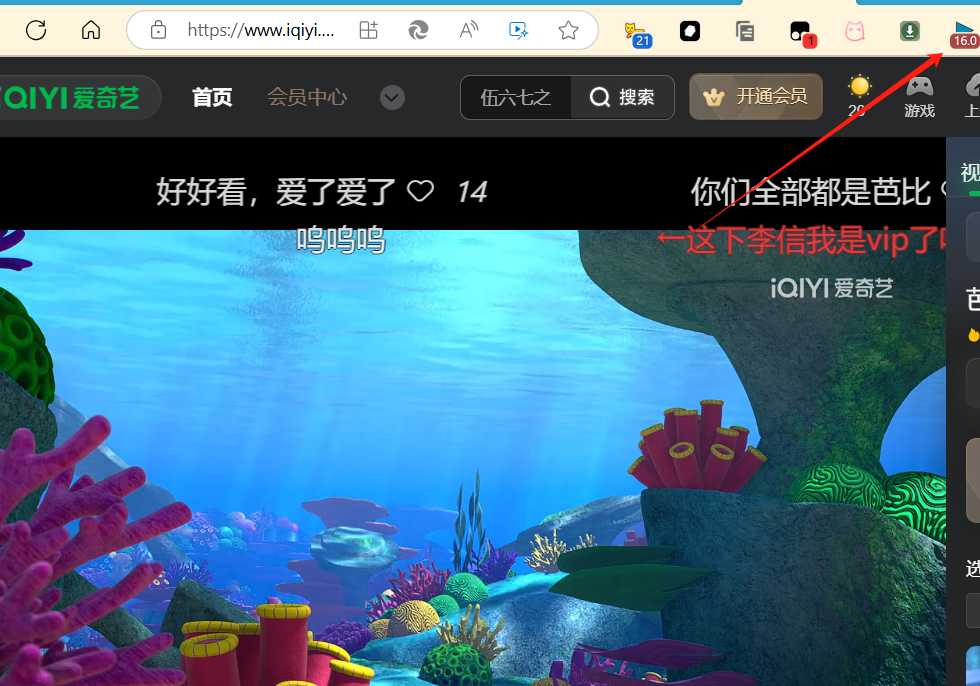Open the black square extension icon
Image resolution: width=980 pixels, height=686 pixels.
coord(690,31)
